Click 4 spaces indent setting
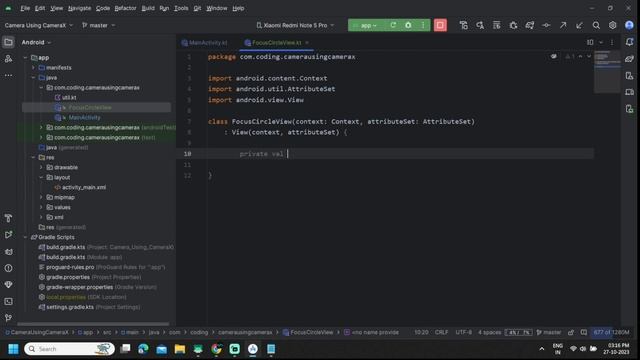The width and height of the screenshot is (640, 360). (x=489, y=332)
